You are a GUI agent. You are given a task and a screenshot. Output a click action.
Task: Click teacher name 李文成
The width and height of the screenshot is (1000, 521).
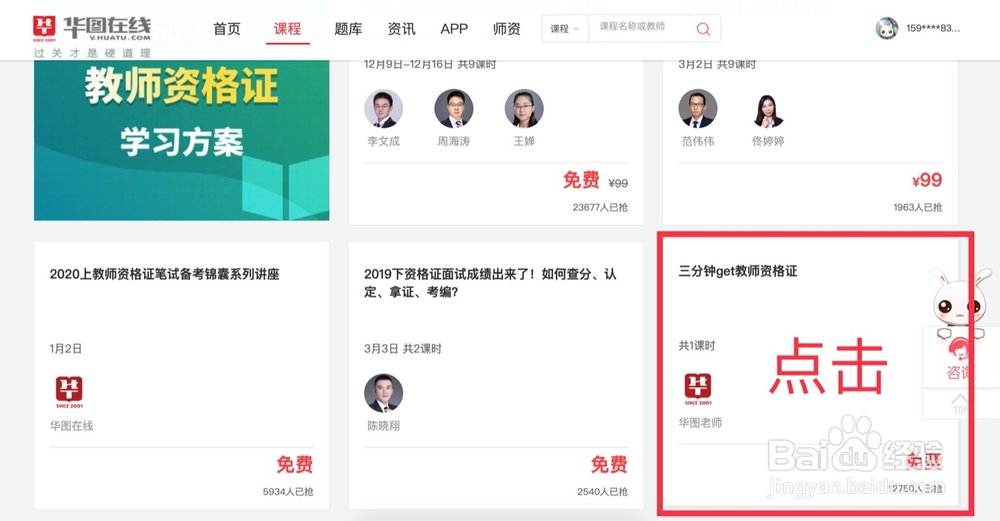tap(383, 141)
